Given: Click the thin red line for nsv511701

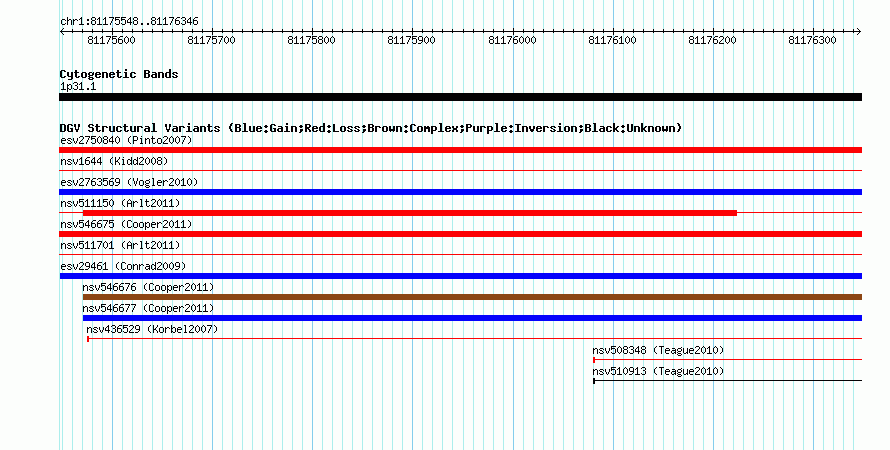Looking at the screenshot, I should 460,254.
